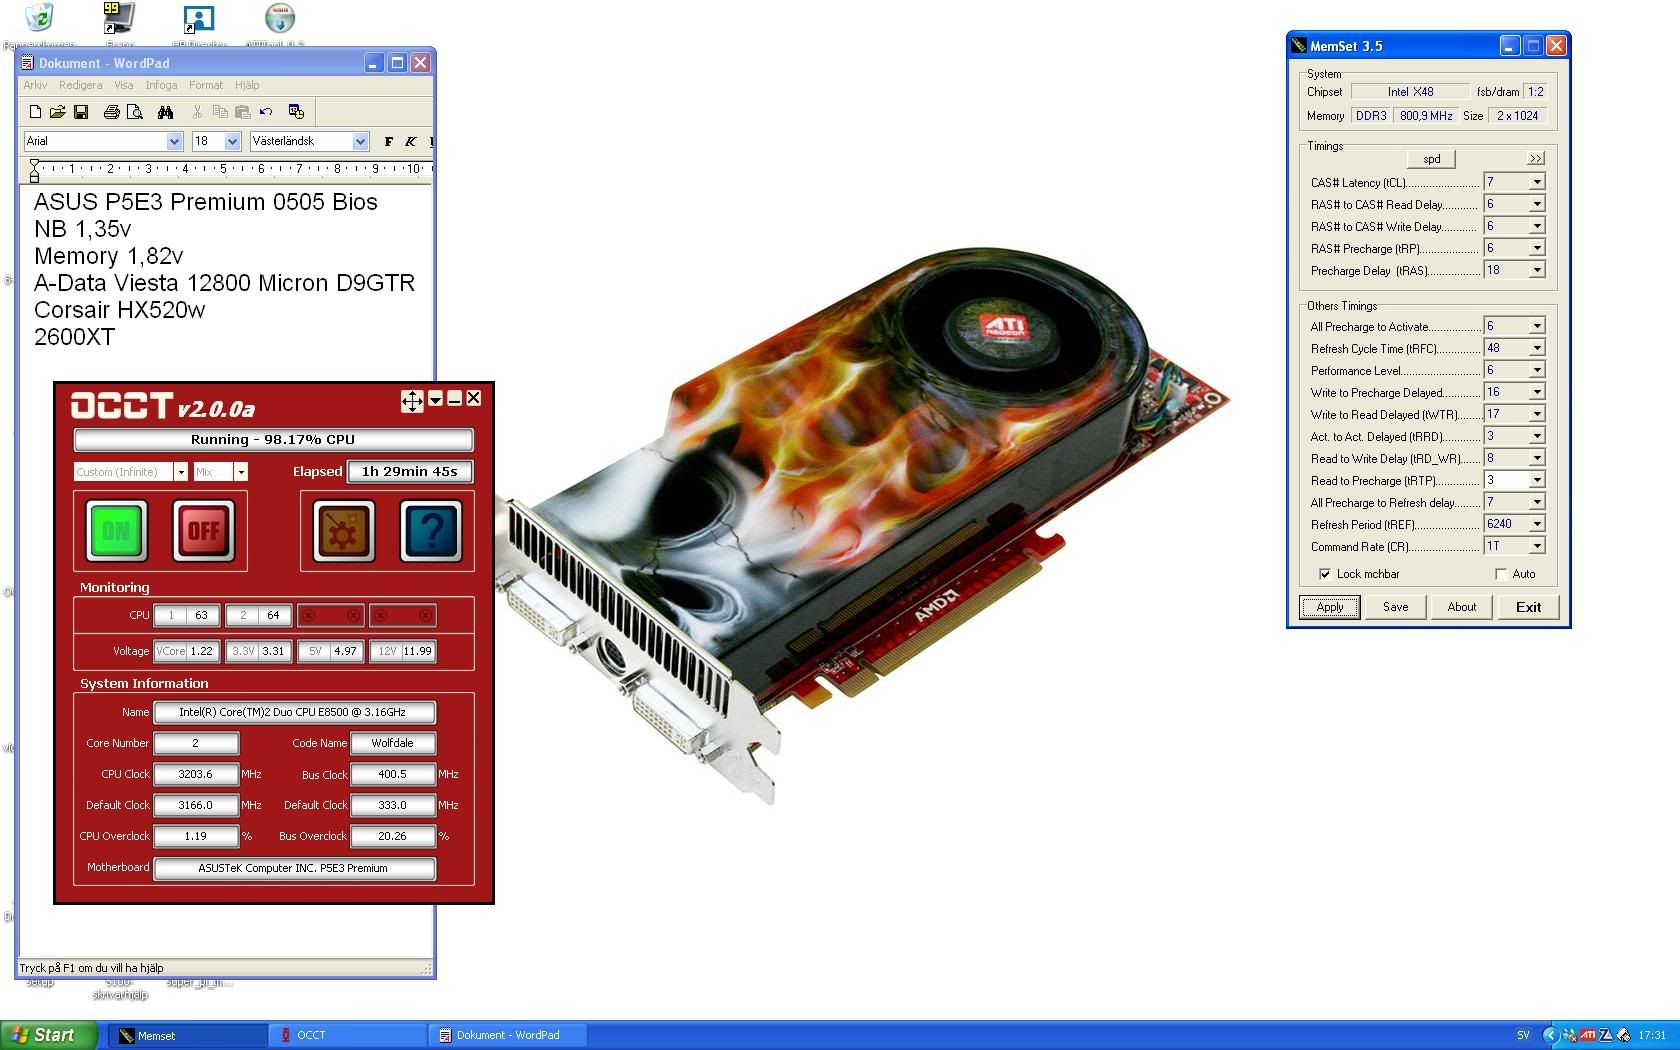The height and width of the screenshot is (1050, 1680).
Task: Click the green ON button in OCCT
Action: coord(117,531)
